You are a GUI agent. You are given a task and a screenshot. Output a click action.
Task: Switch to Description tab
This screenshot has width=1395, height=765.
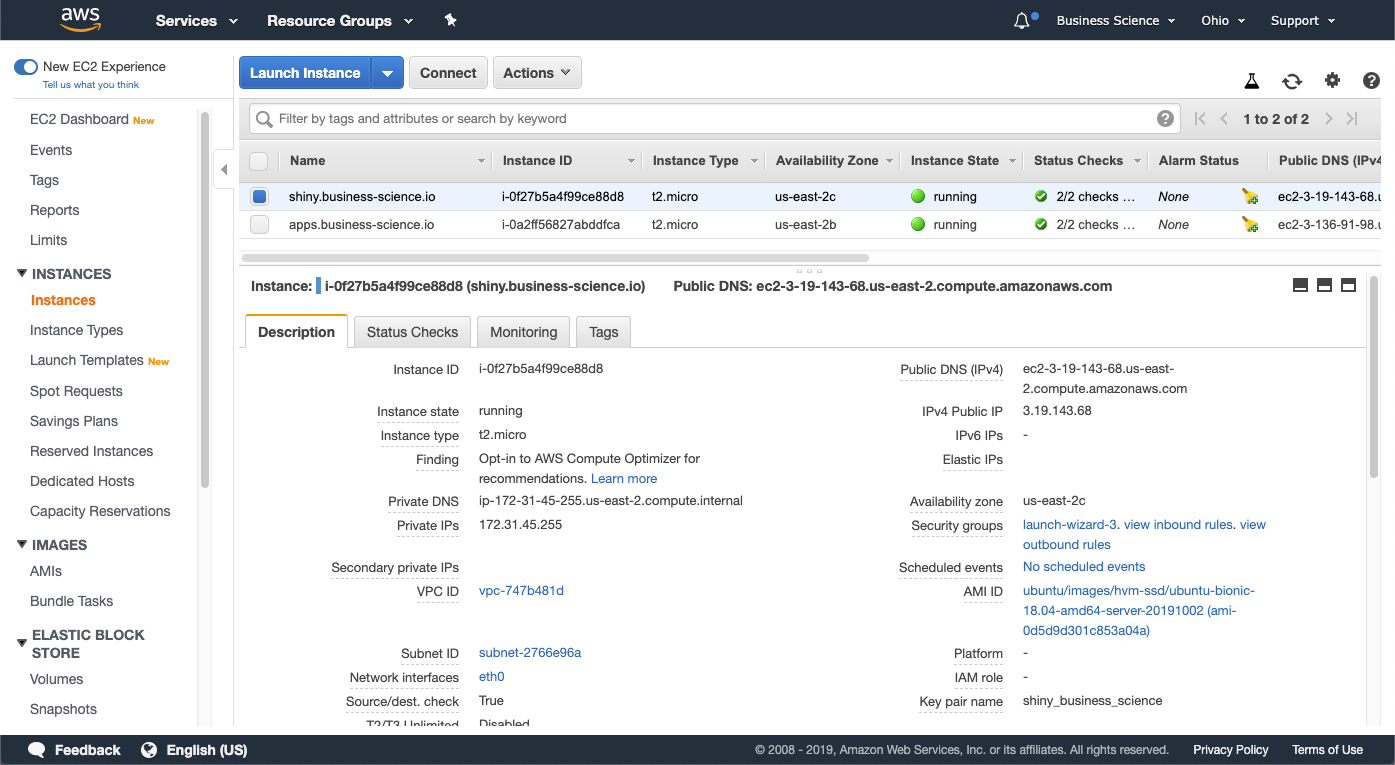(296, 332)
